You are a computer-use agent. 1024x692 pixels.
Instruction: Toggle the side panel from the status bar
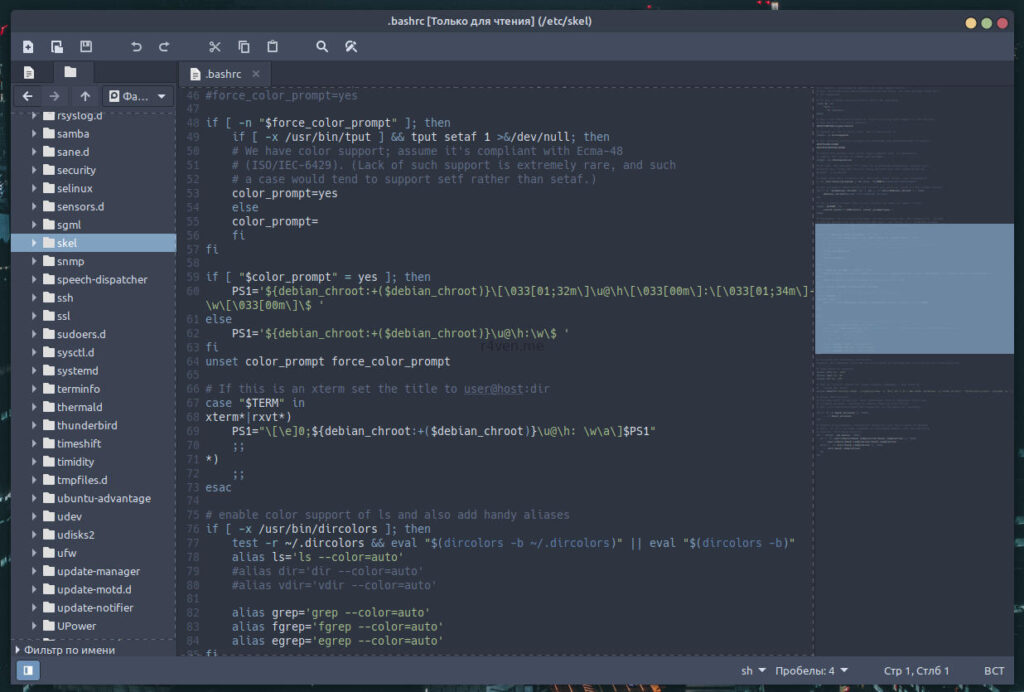[x=28, y=670]
